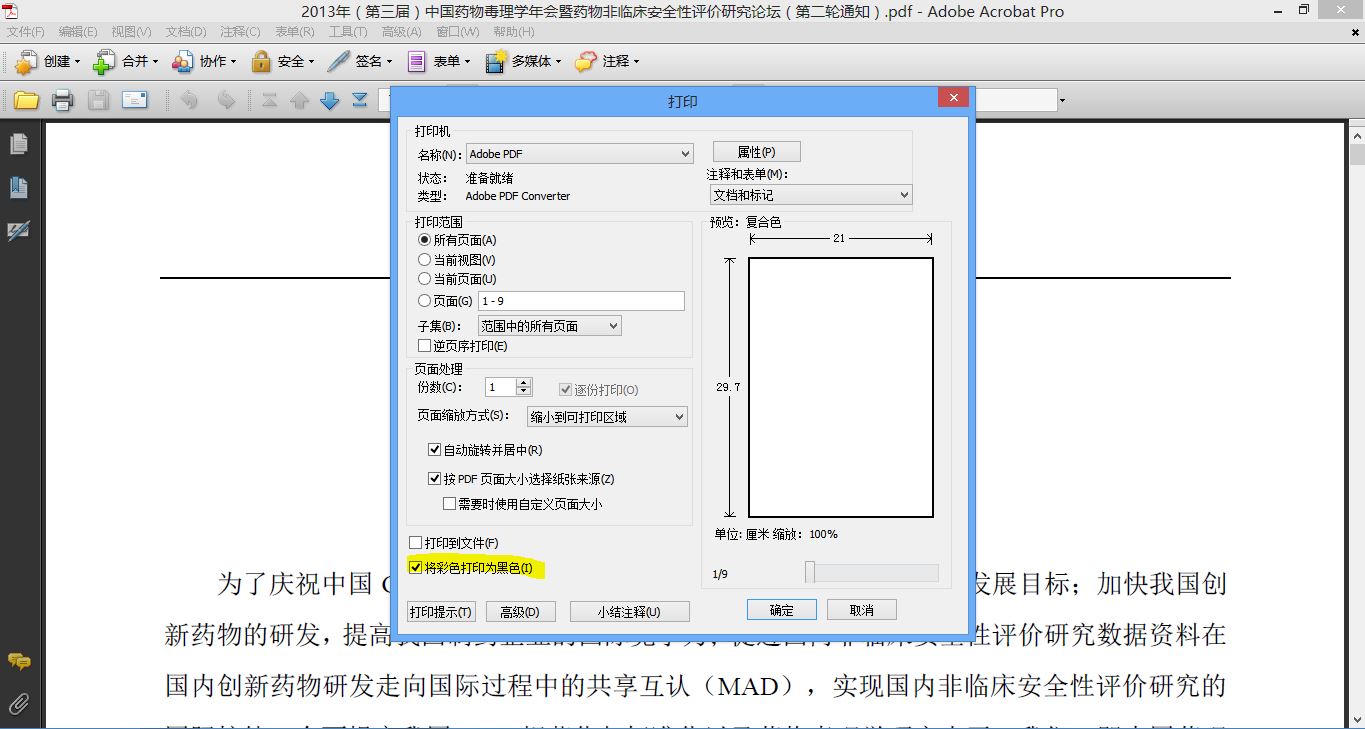Click the email envelope icon

point(135,100)
